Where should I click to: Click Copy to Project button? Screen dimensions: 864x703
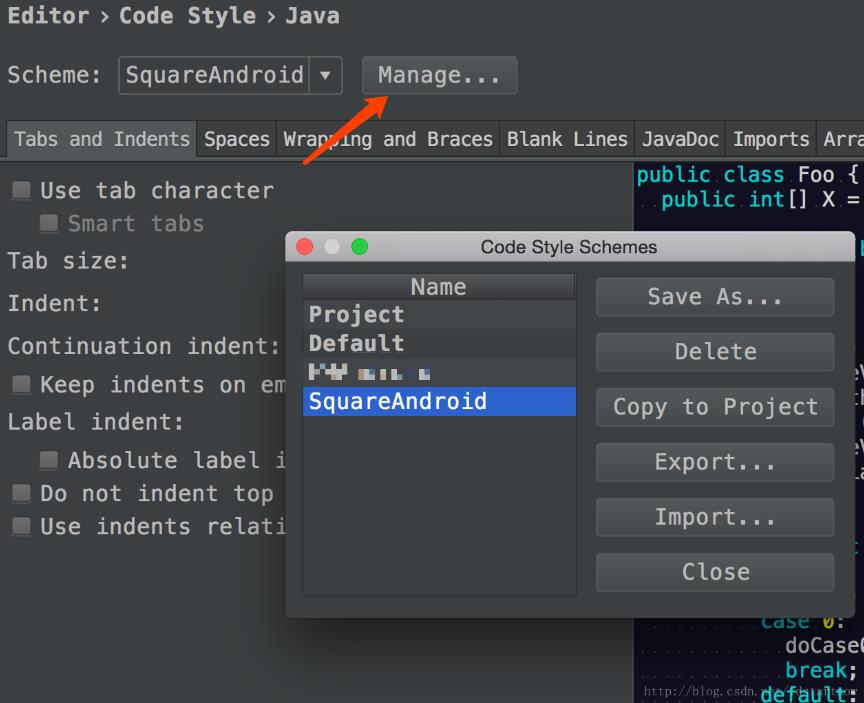tap(714, 407)
